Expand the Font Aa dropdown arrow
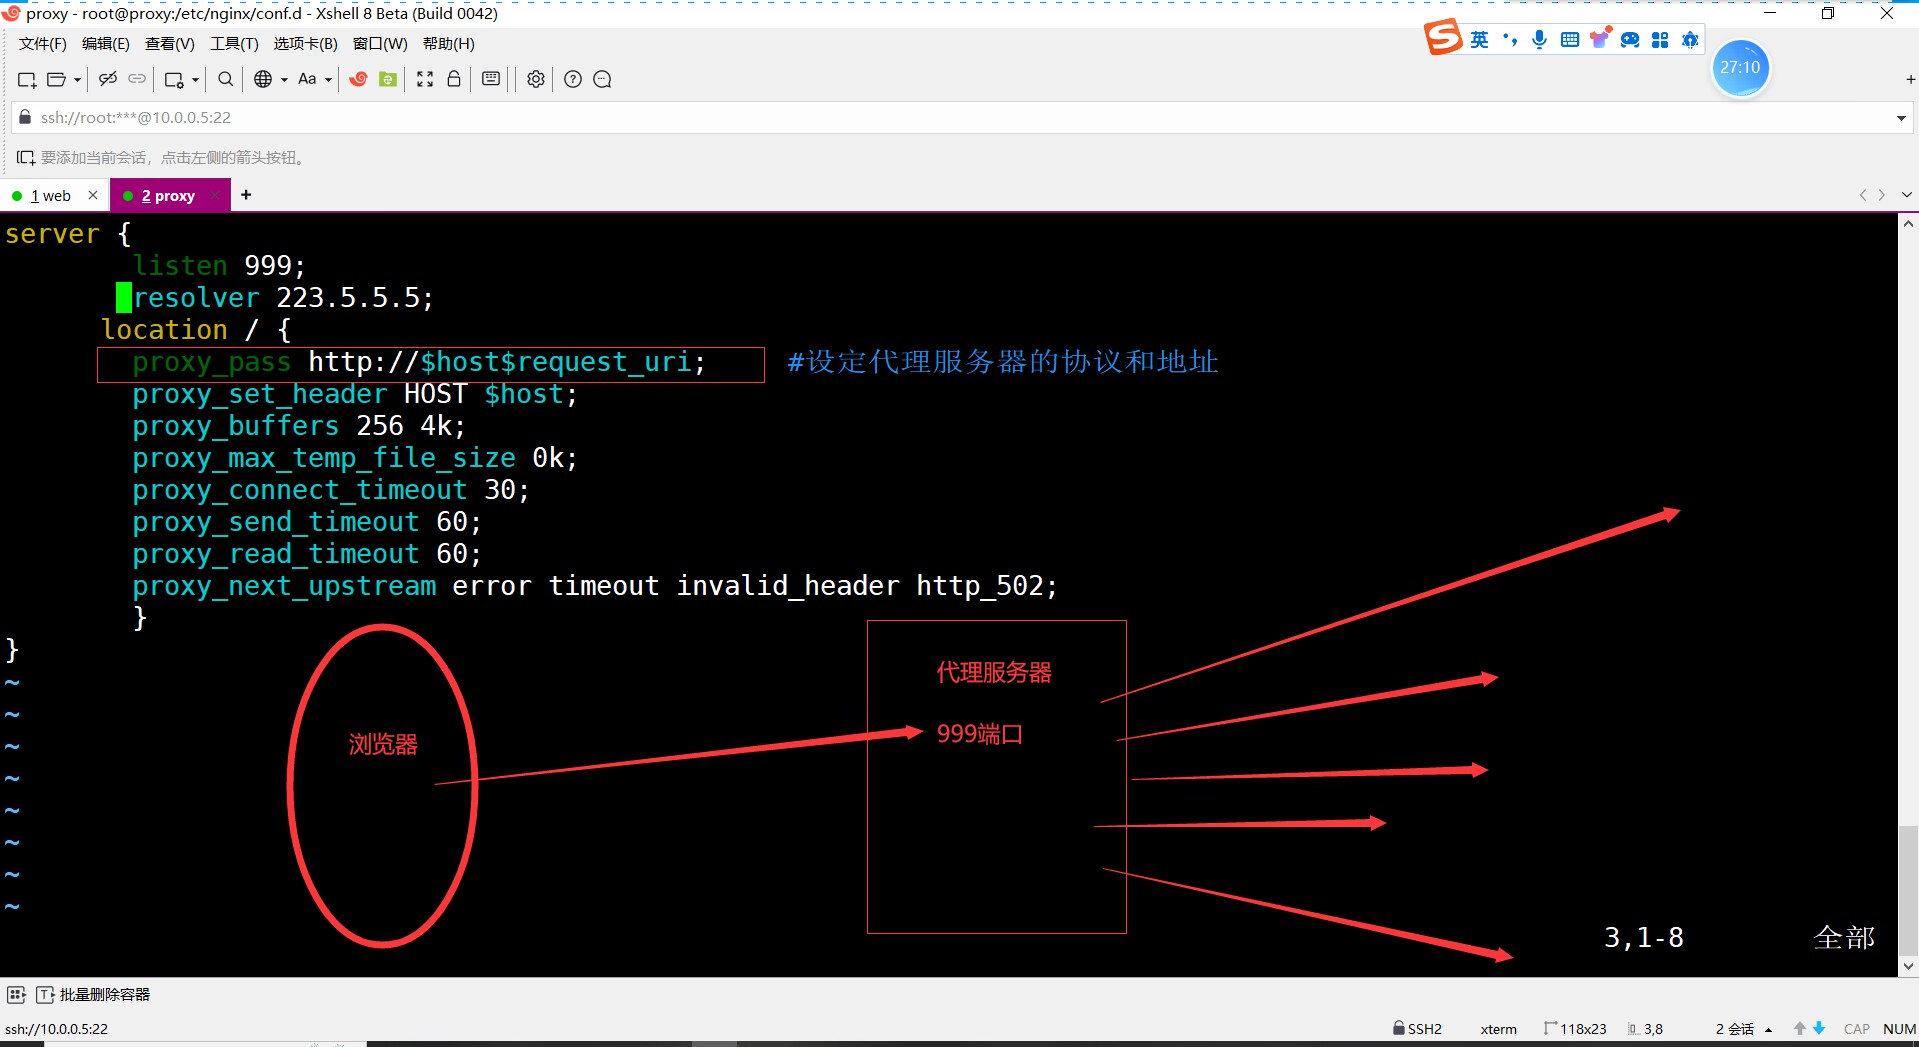The height and width of the screenshot is (1047, 1919). tap(328, 80)
